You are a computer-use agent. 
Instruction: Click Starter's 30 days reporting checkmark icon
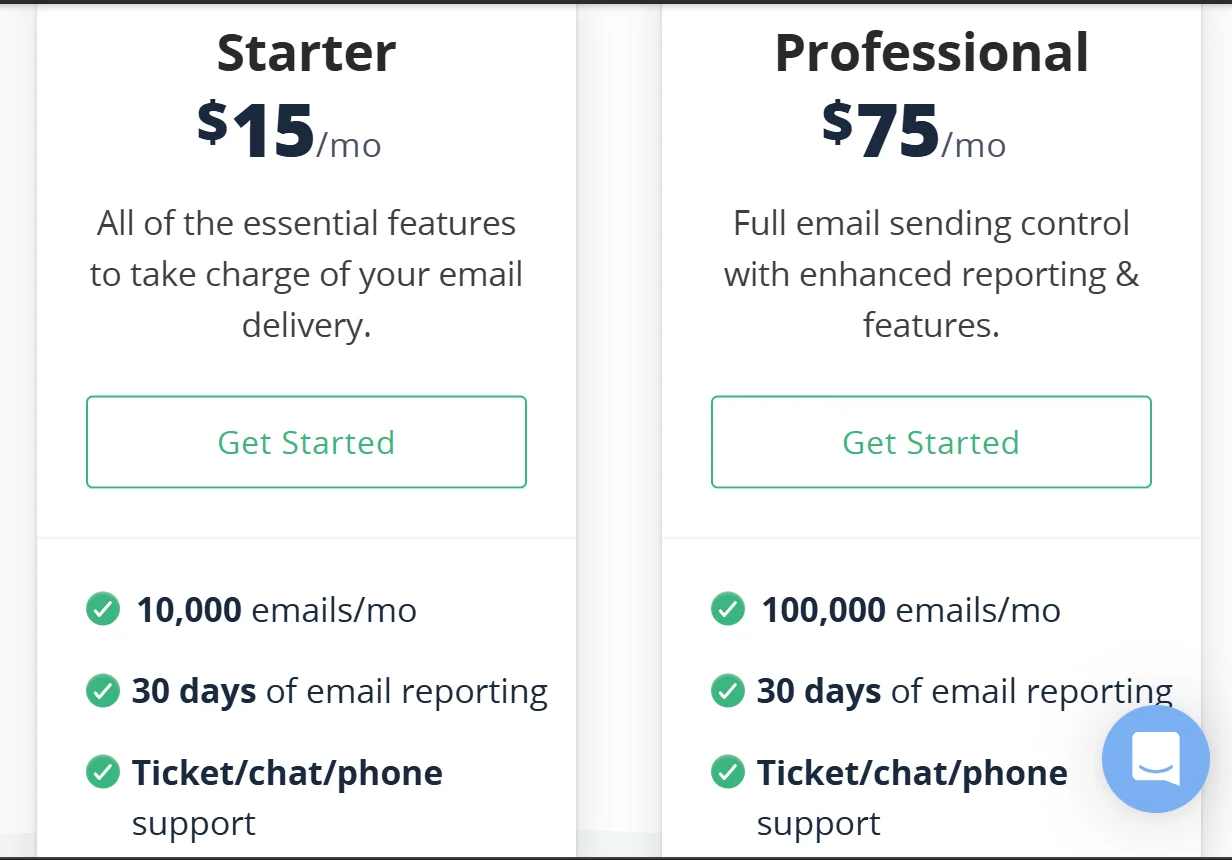[103, 691]
